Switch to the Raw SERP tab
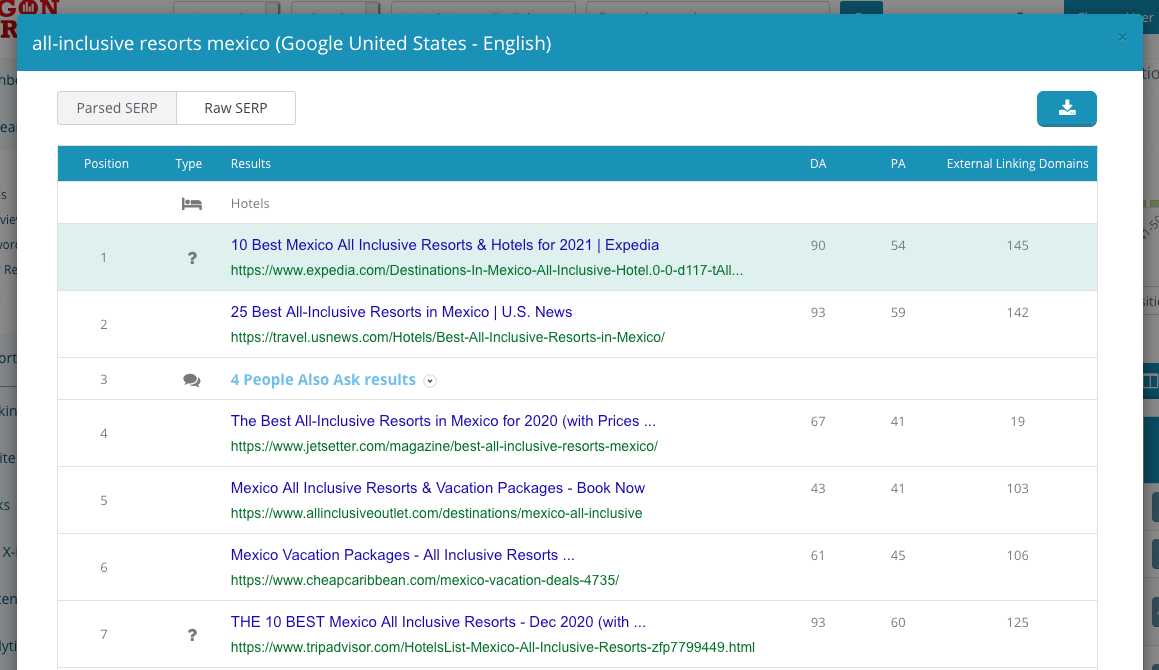Image resolution: width=1159 pixels, height=670 pixels. (235, 107)
